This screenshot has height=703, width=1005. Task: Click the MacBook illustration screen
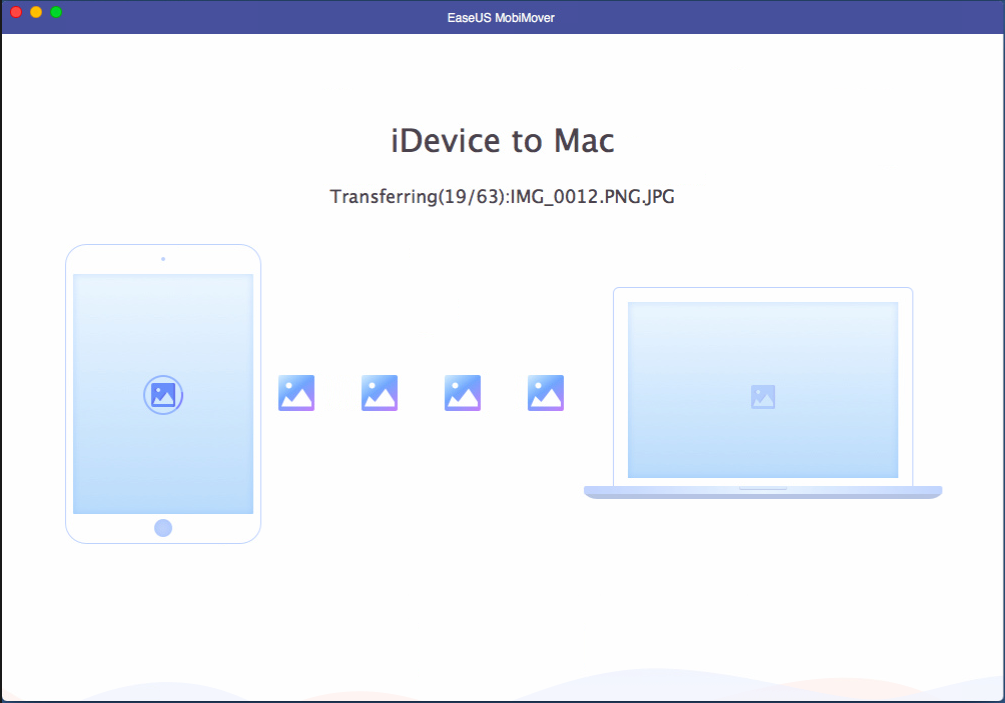pyautogui.click(x=763, y=390)
